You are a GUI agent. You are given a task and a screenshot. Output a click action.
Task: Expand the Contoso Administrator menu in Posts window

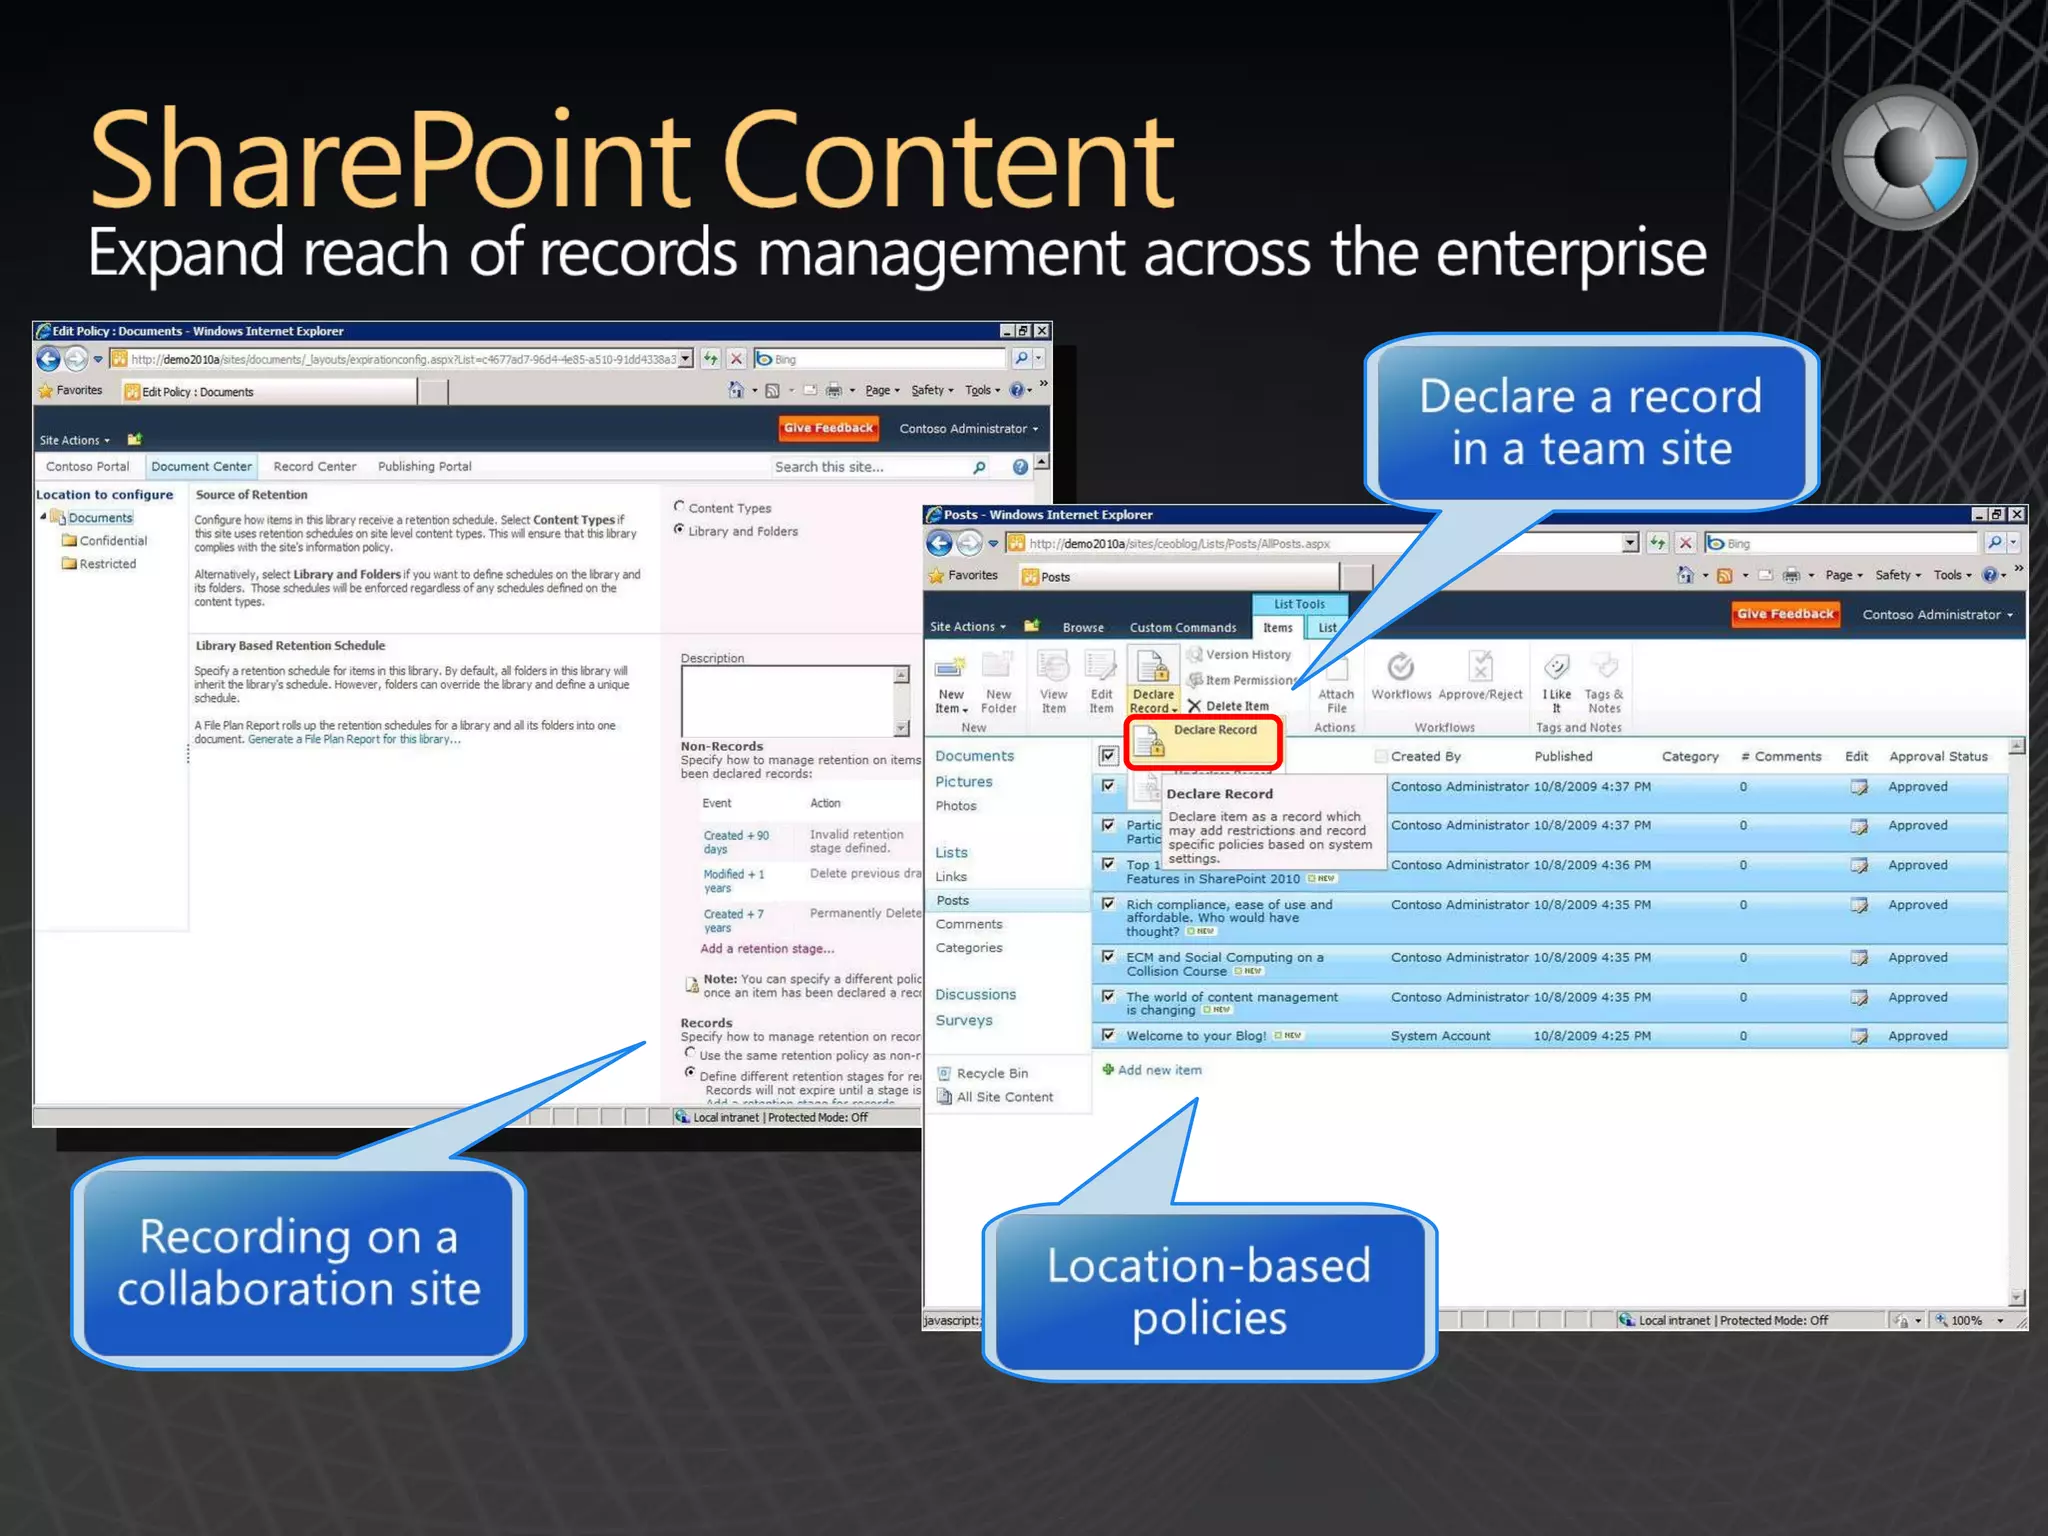click(1937, 615)
